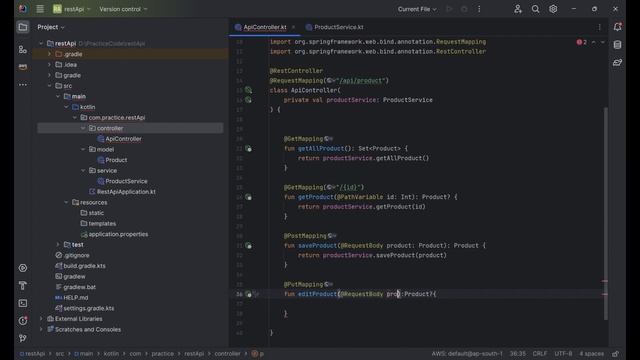Show more tool windows ellipsis

click(23, 84)
